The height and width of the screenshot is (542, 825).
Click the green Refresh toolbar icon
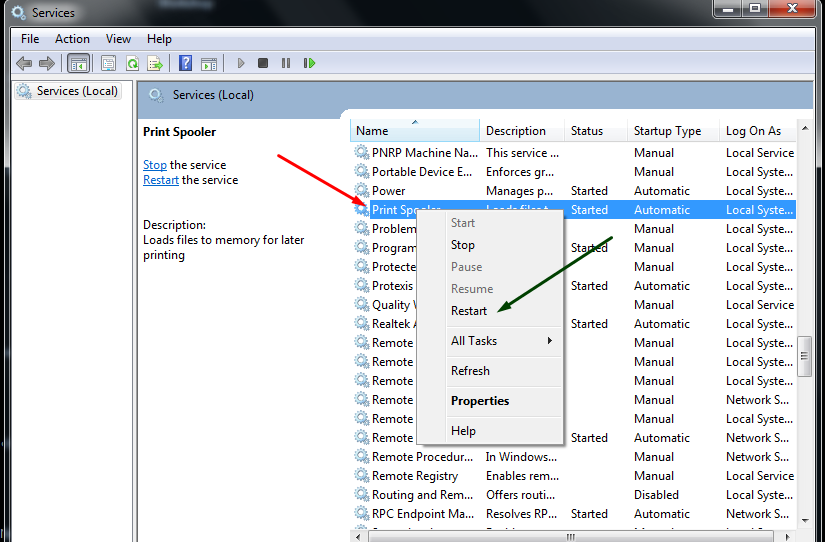(132, 64)
